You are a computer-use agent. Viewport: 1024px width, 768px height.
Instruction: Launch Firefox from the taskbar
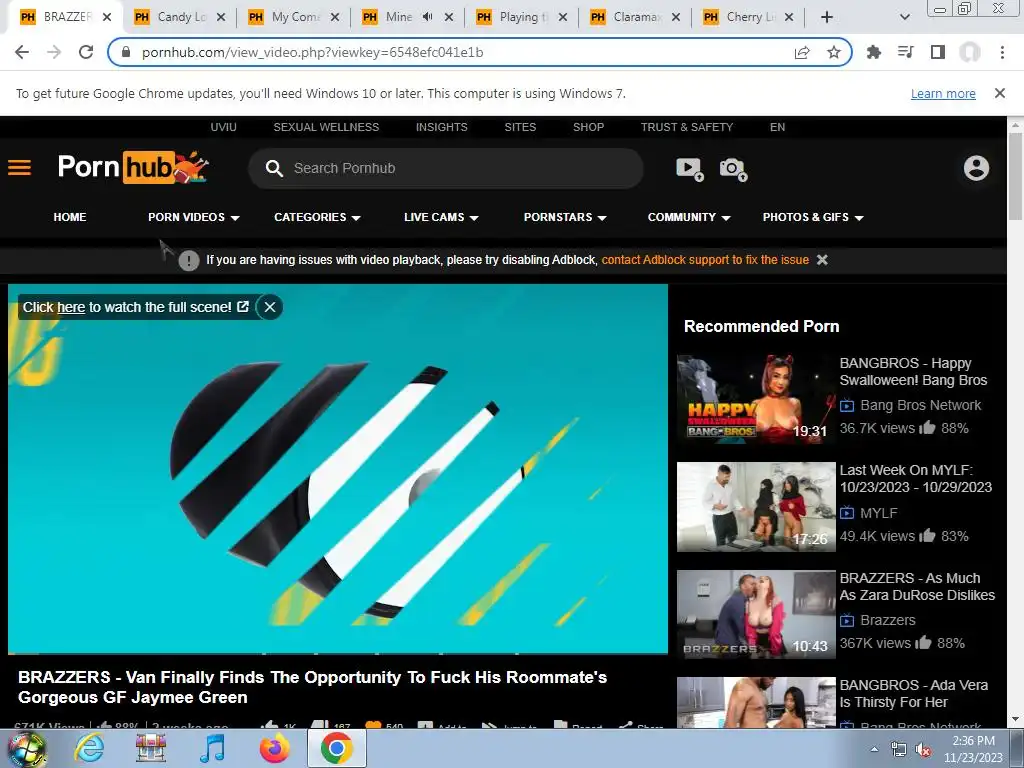tap(275, 748)
